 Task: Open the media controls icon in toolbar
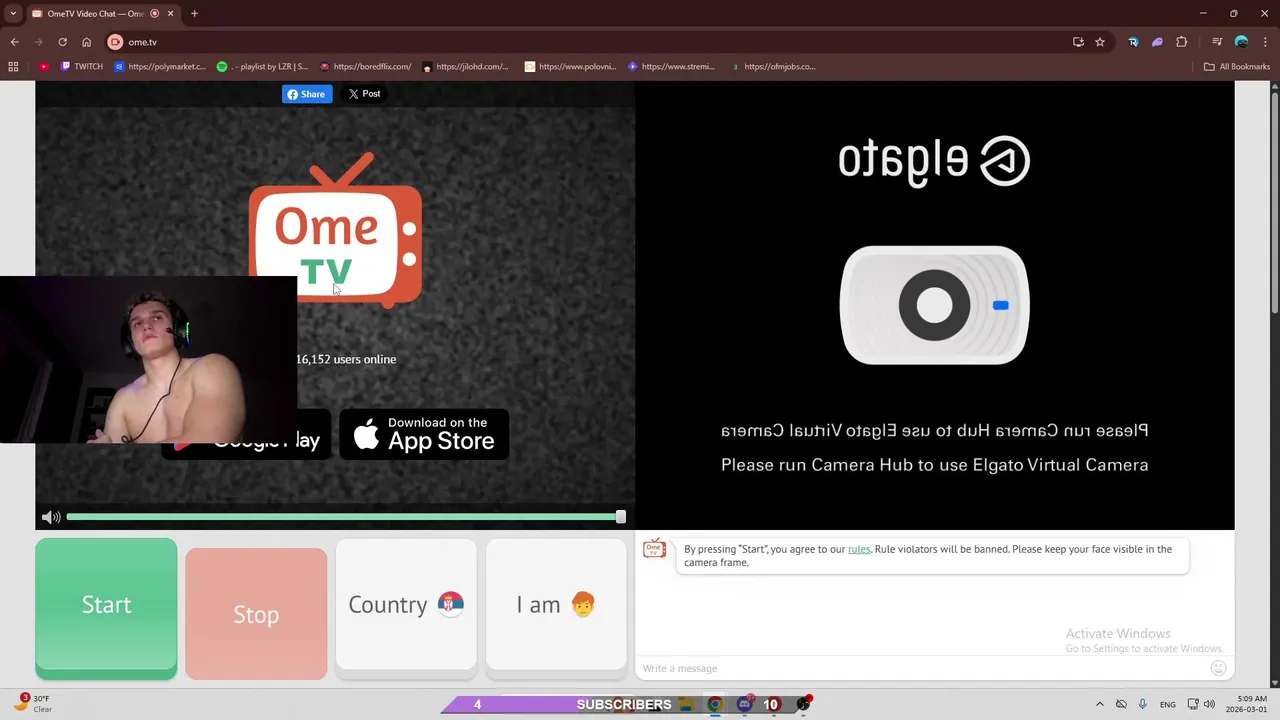click(1217, 42)
